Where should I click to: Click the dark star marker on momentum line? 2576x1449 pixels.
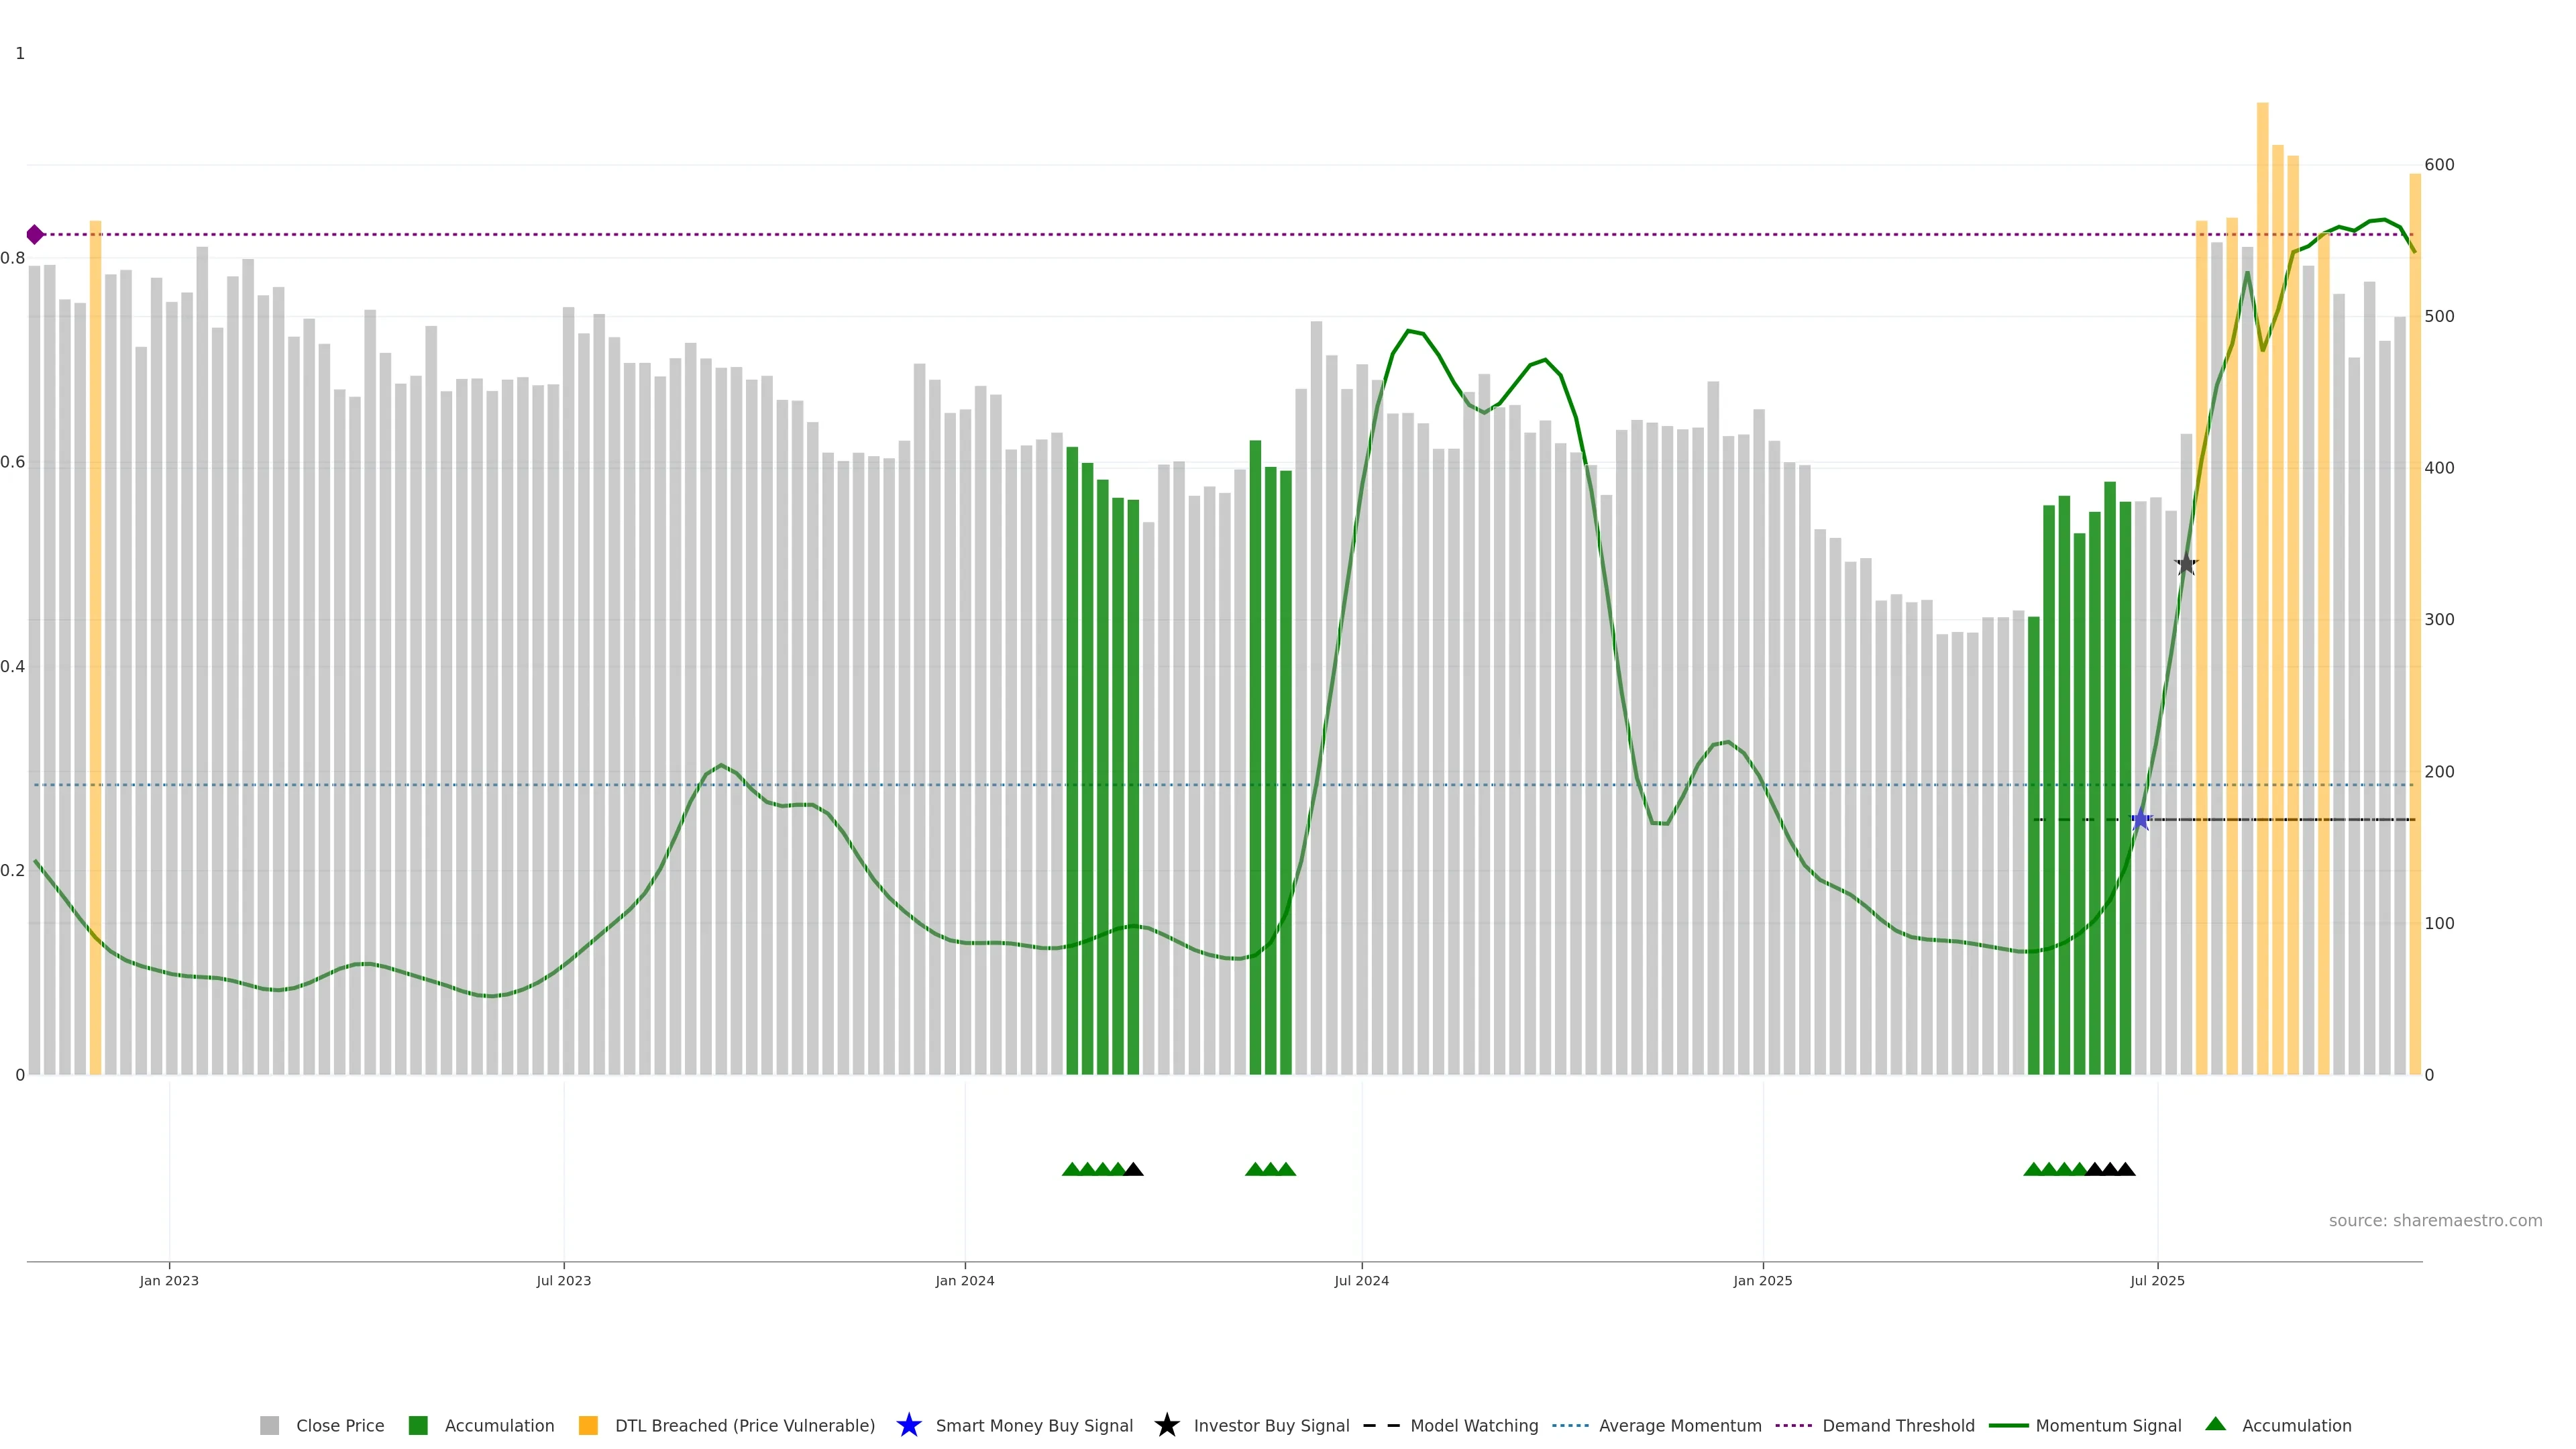2186,565
